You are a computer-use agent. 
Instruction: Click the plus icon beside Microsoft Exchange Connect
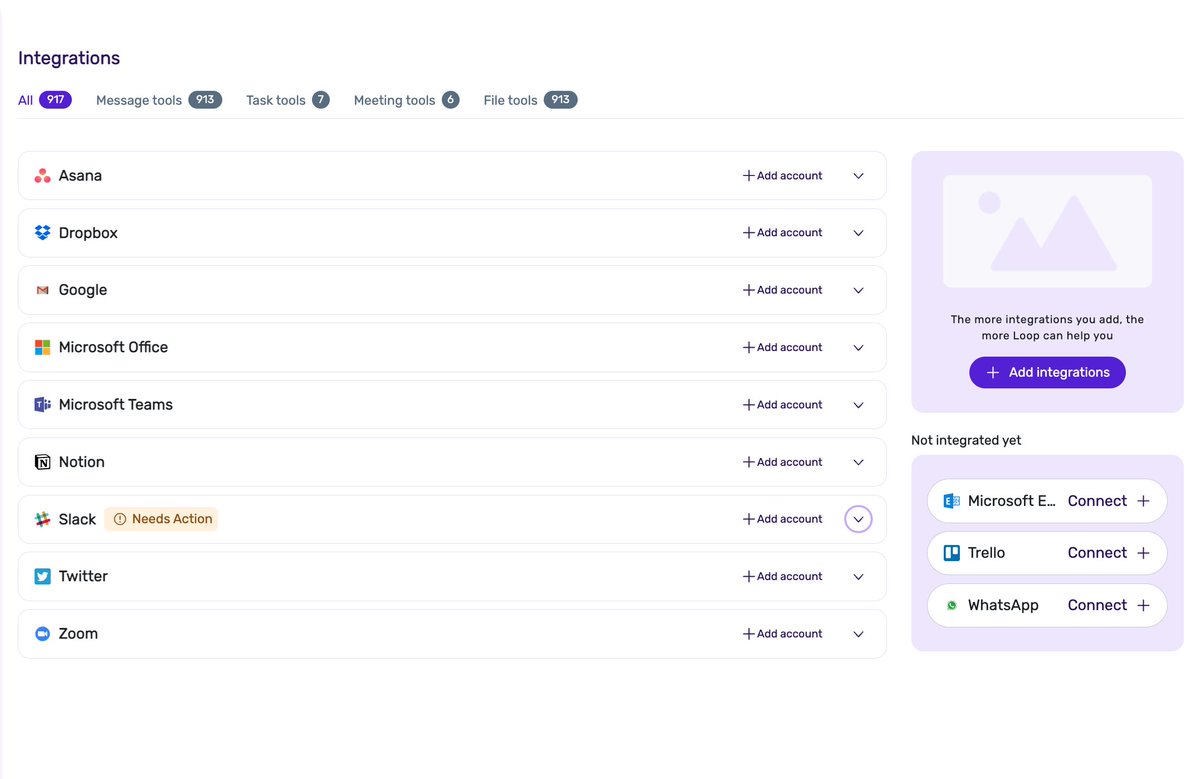pyautogui.click(x=1143, y=501)
